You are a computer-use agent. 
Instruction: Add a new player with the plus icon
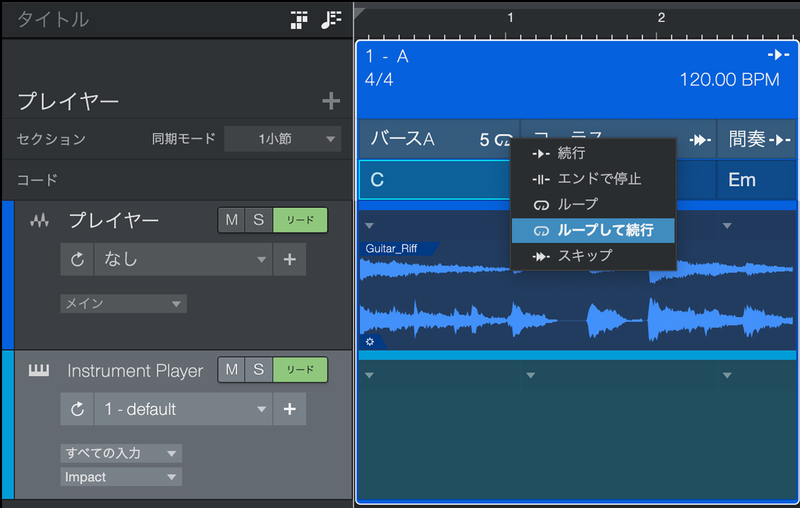[x=331, y=100]
